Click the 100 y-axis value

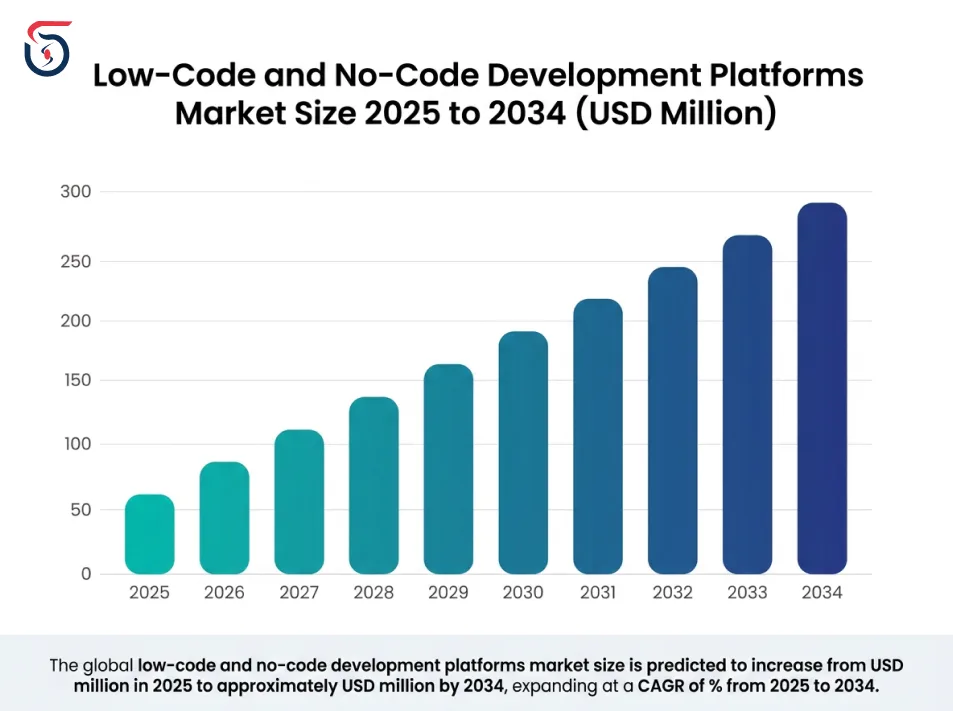point(77,444)
